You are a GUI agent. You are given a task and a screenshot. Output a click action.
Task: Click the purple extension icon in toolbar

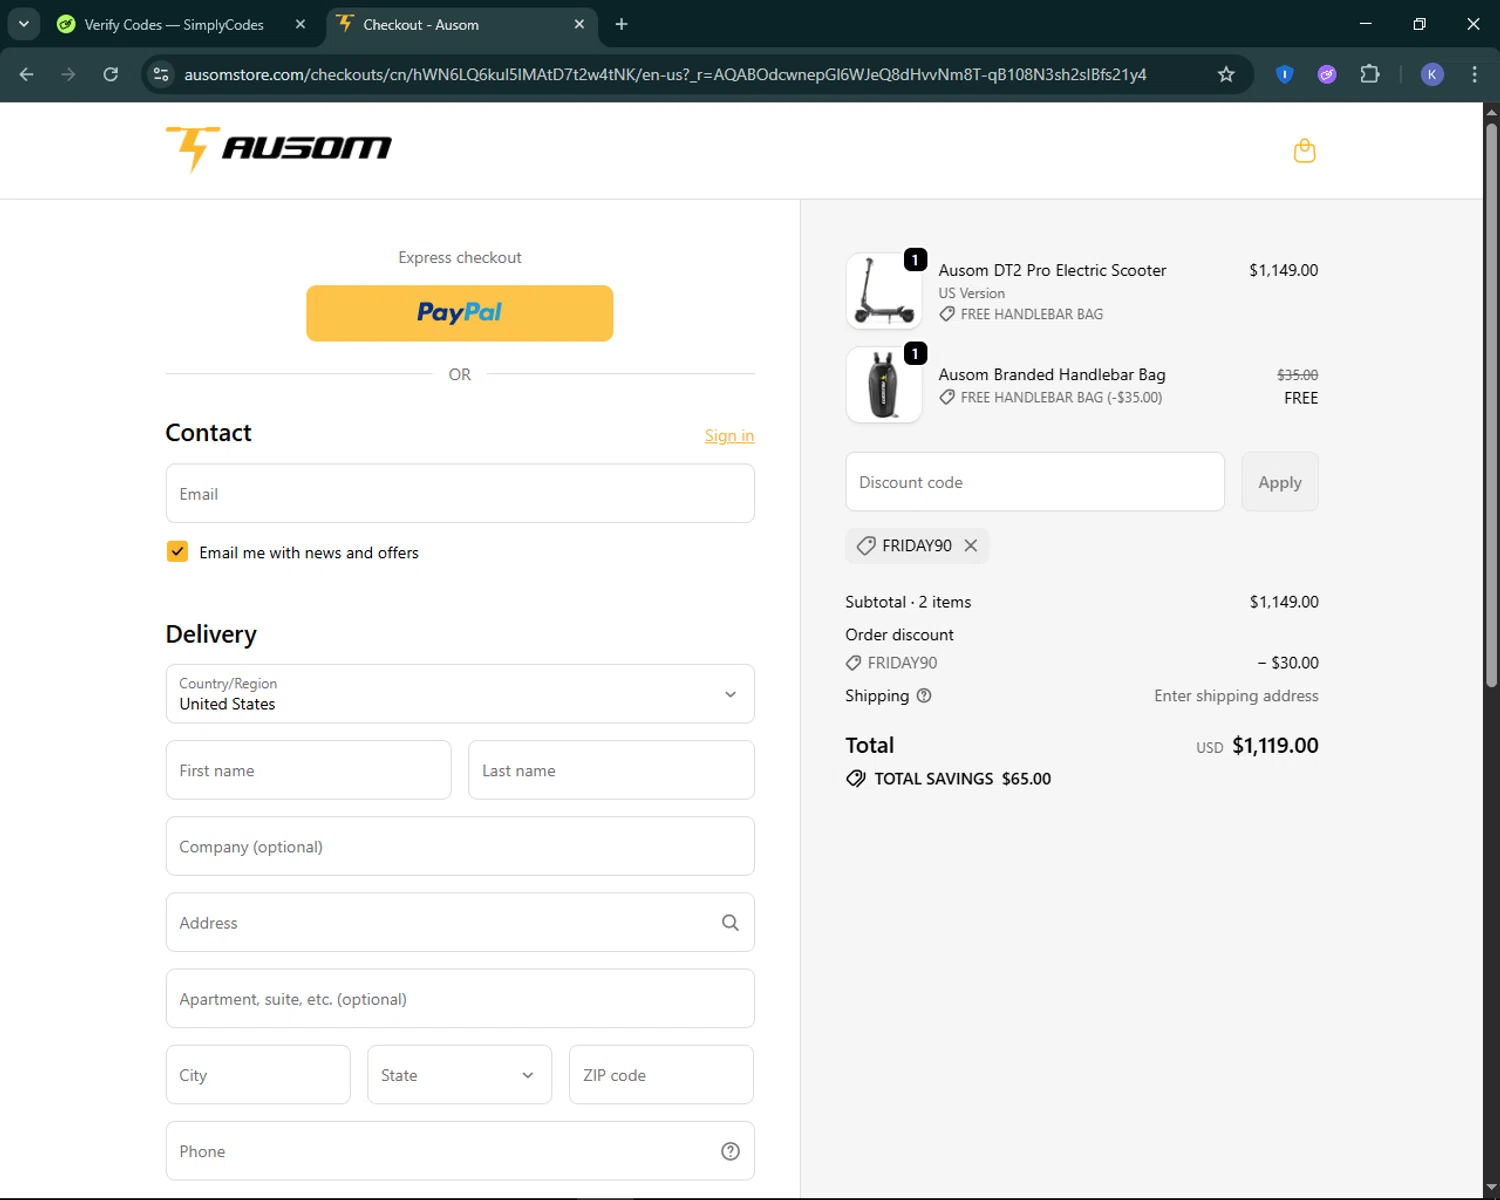pyautogui.click(x=1327, y=74)
